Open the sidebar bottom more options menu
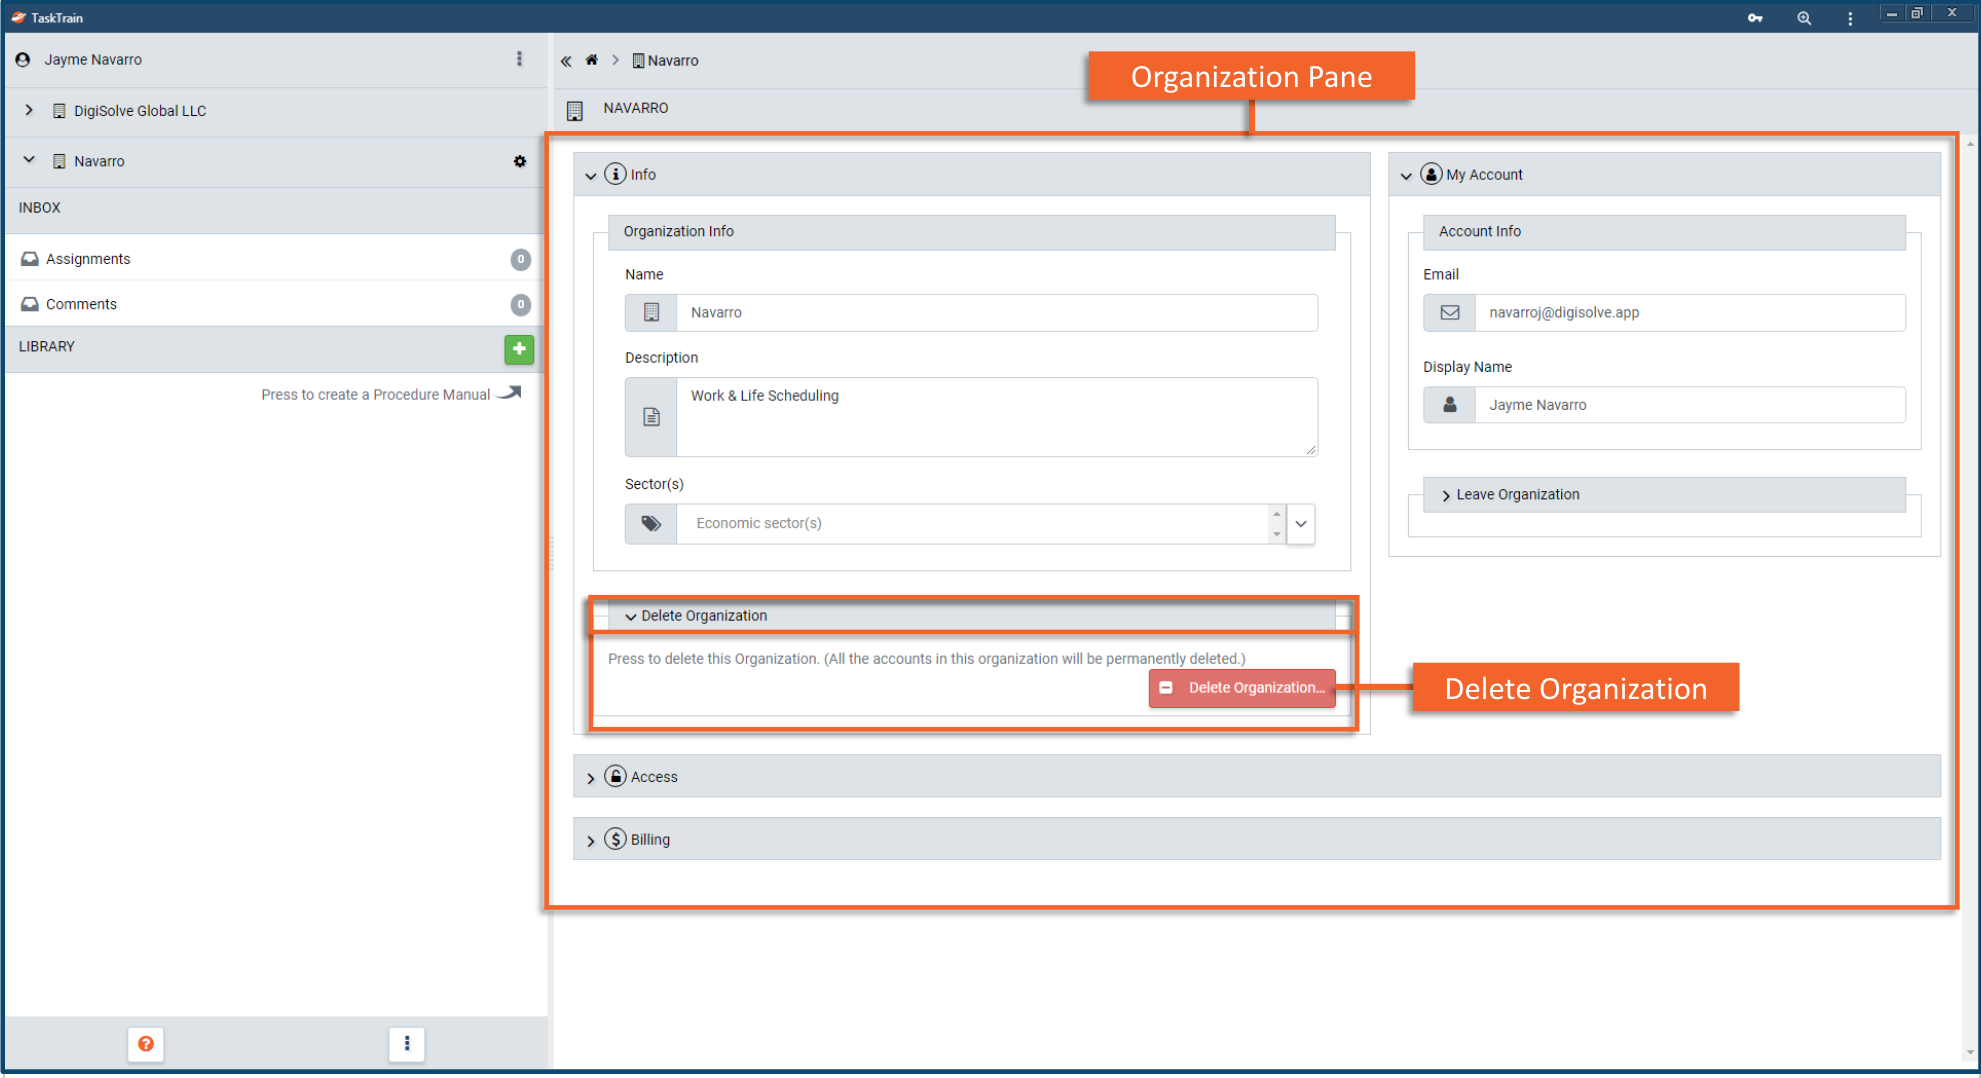The width and height of the screenshot is (1981, 1078). [x=407, y=1044]
